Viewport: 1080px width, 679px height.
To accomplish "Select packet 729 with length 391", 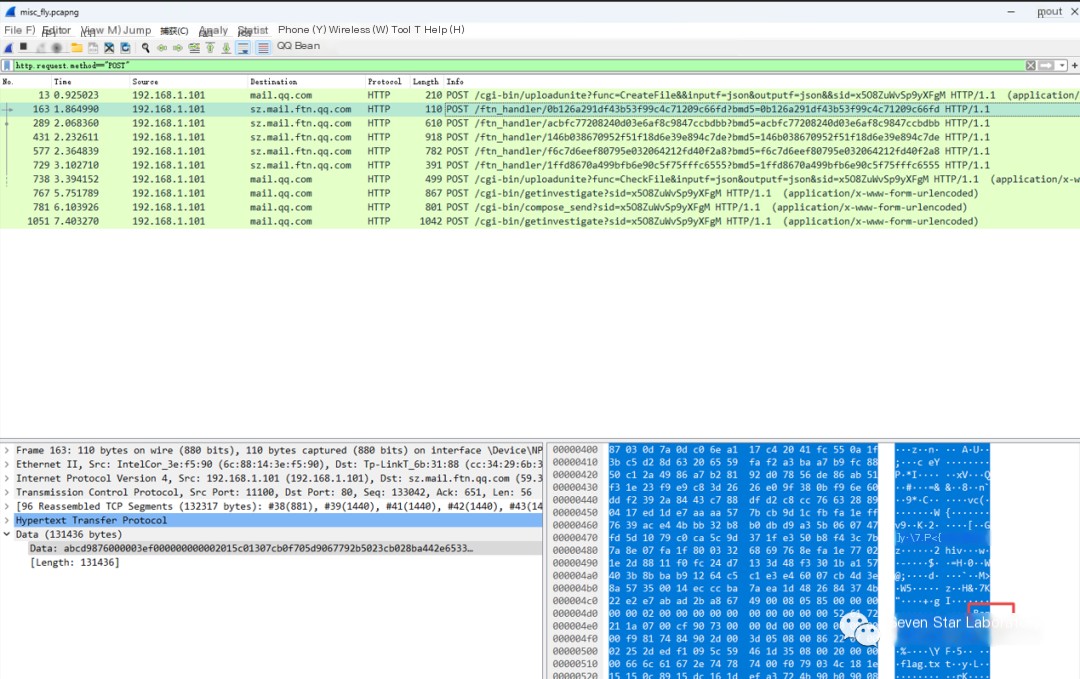I will (540, 165).
